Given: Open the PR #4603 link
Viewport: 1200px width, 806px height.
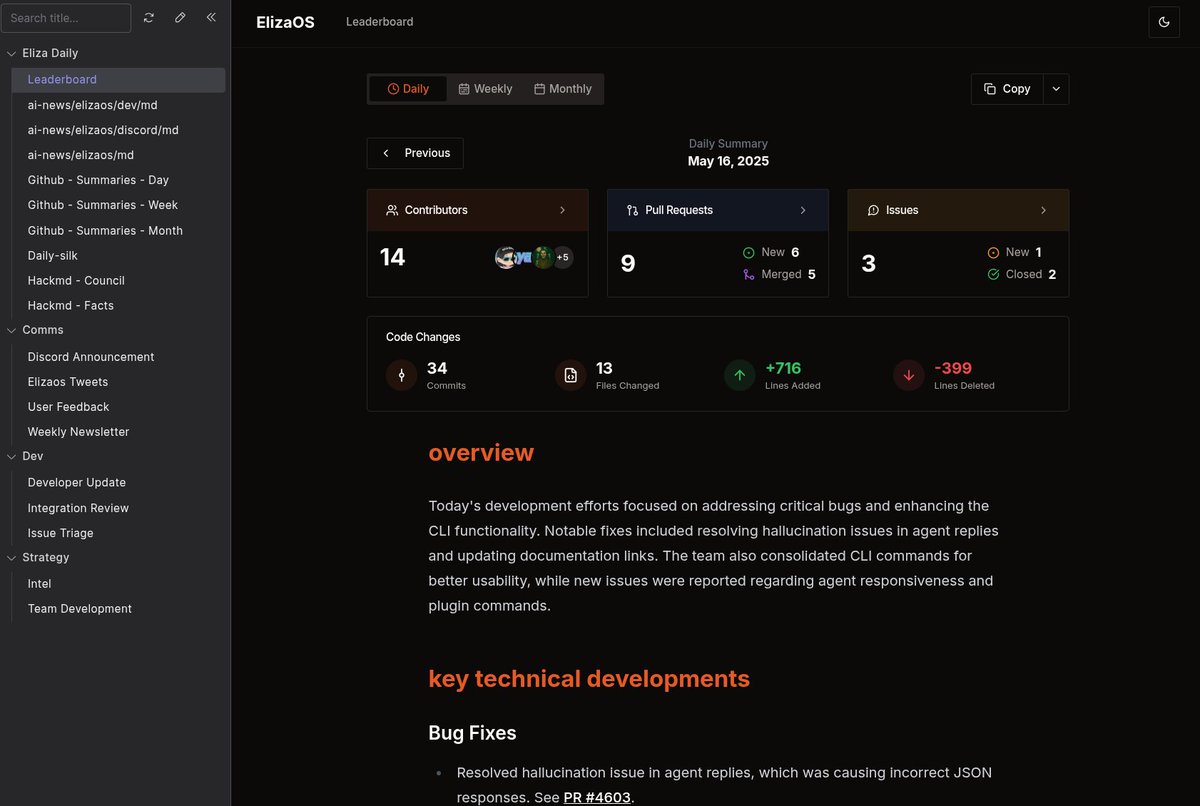Looking at the screenshot, I should [597, 797].
